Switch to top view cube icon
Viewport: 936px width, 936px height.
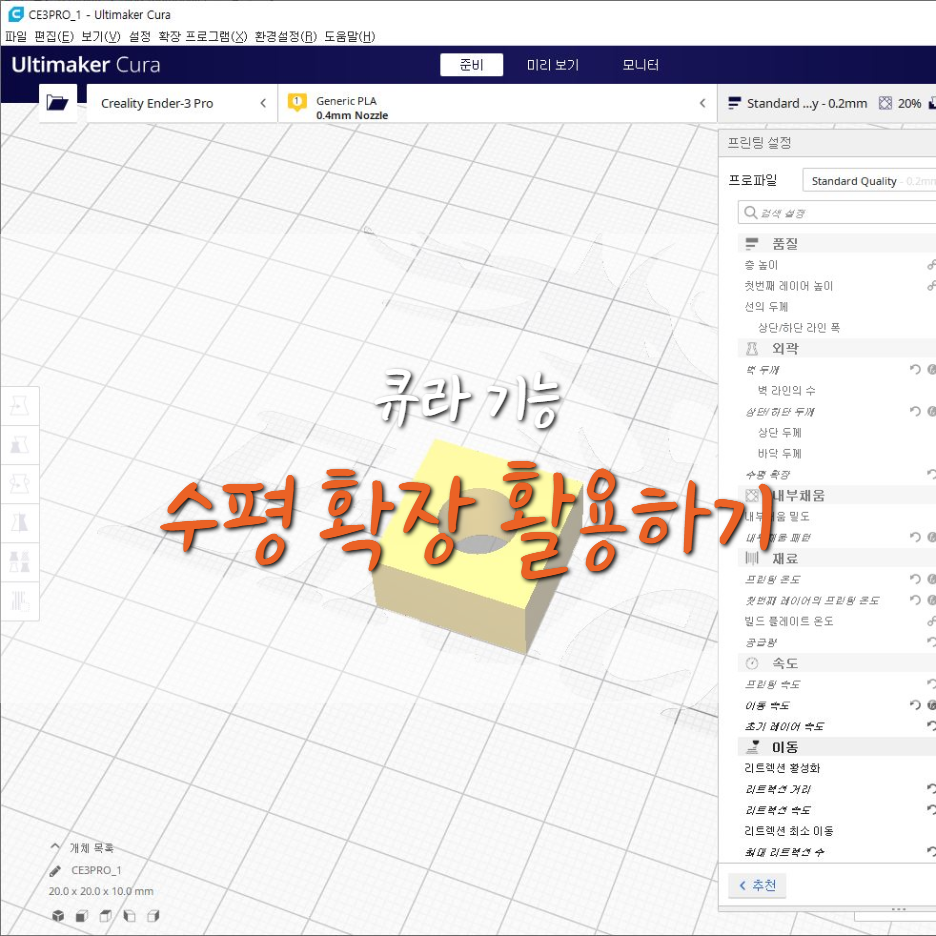coord(106,915)
